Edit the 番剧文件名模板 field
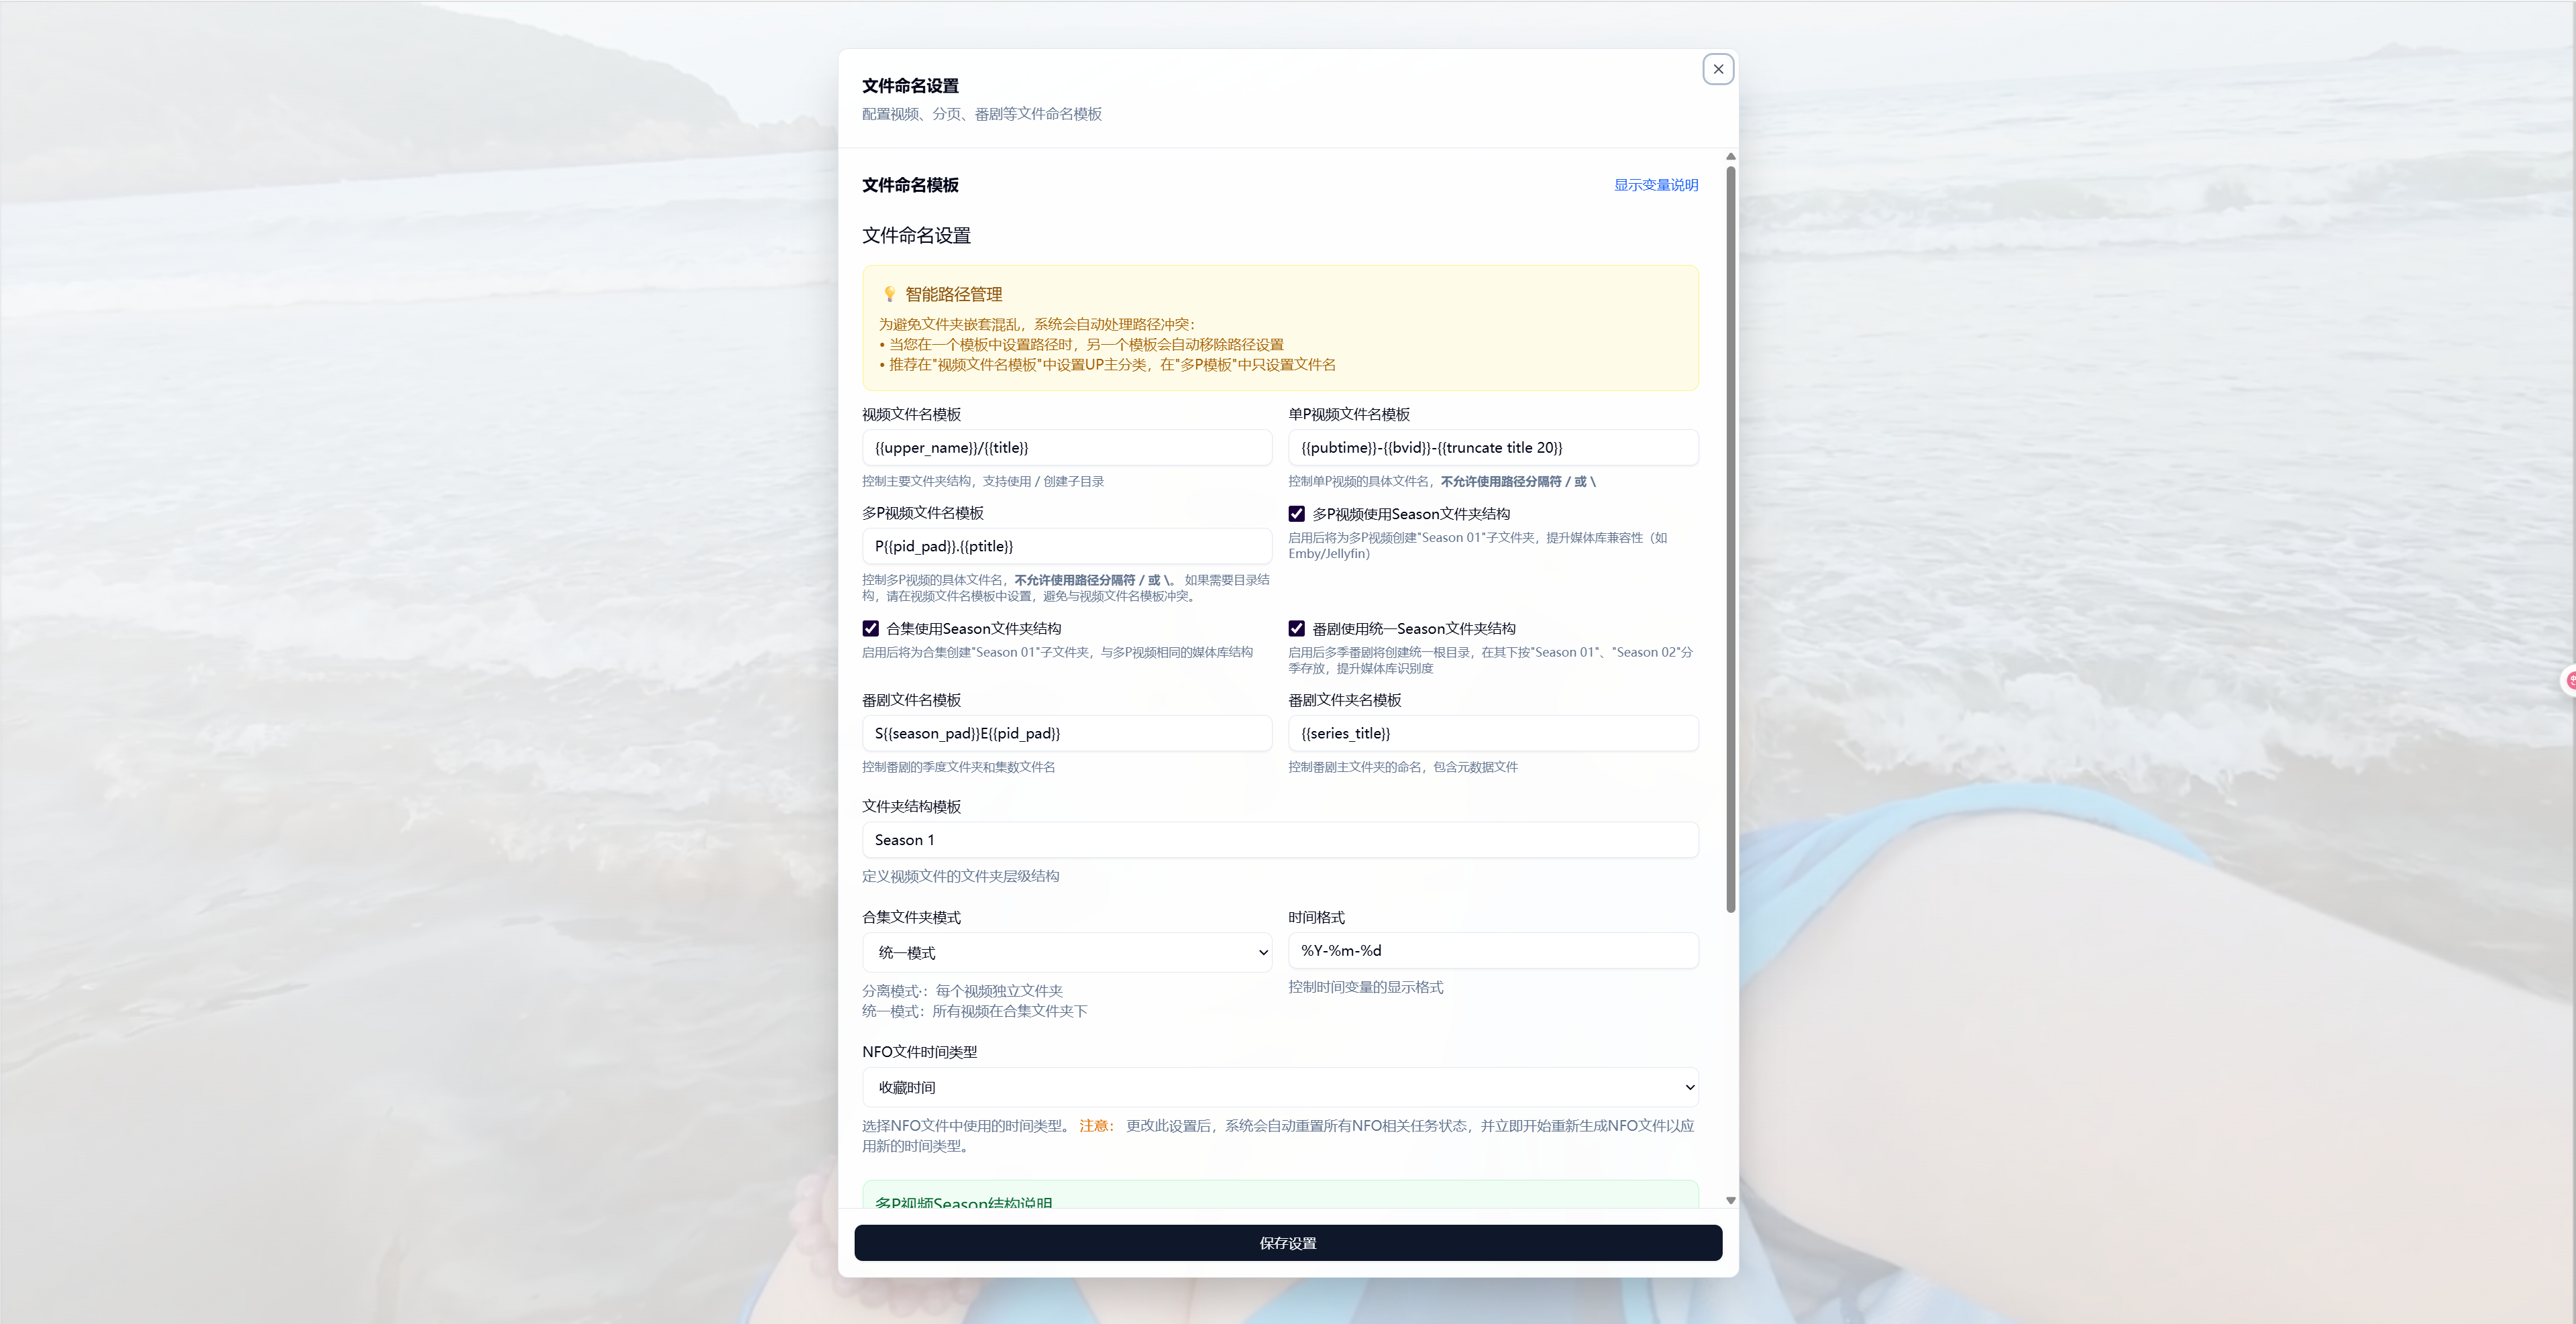This screenshot has height=1324, width=2576. pos(1066,733)
